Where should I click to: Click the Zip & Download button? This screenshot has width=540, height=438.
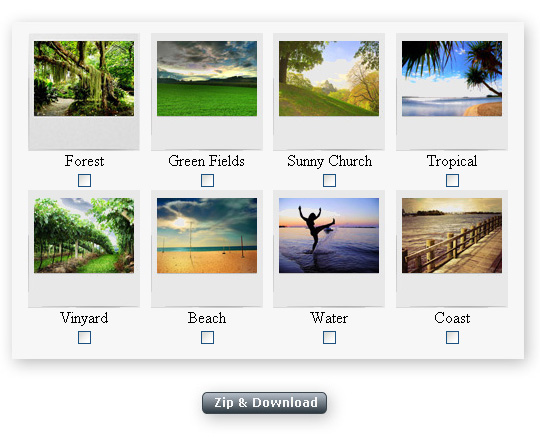(264, 403)
